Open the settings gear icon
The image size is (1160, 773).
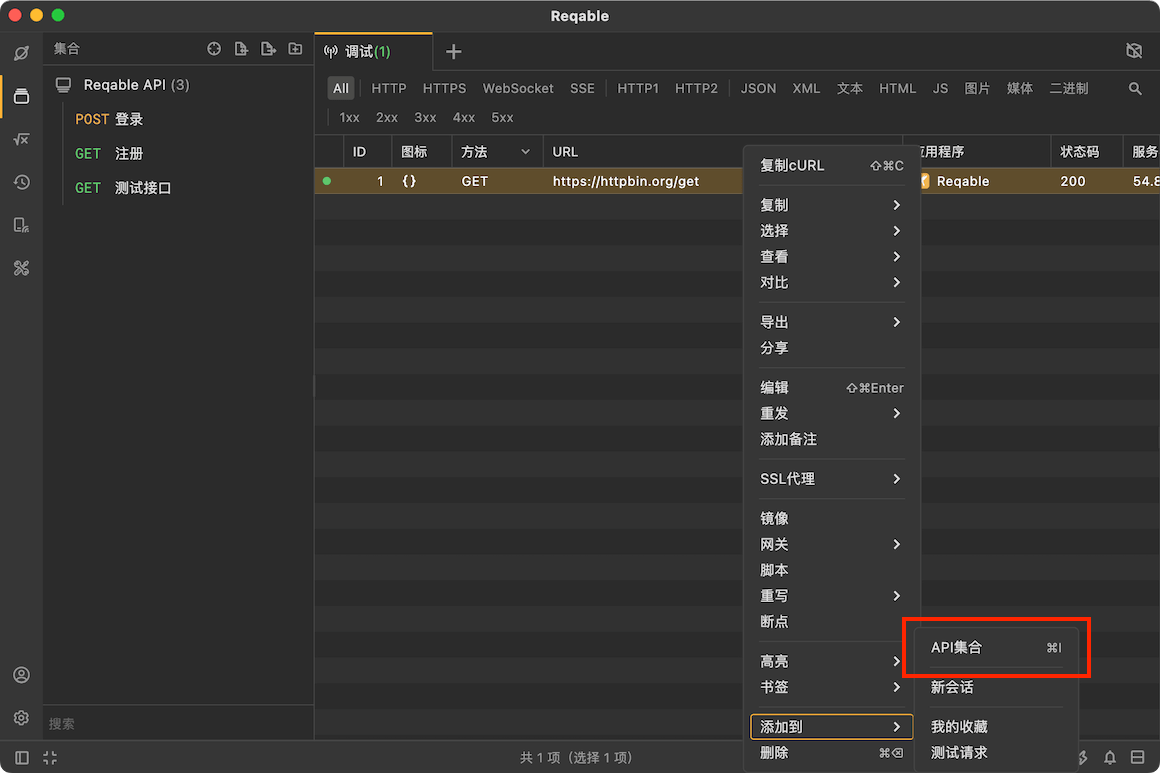tap(21, 718)
